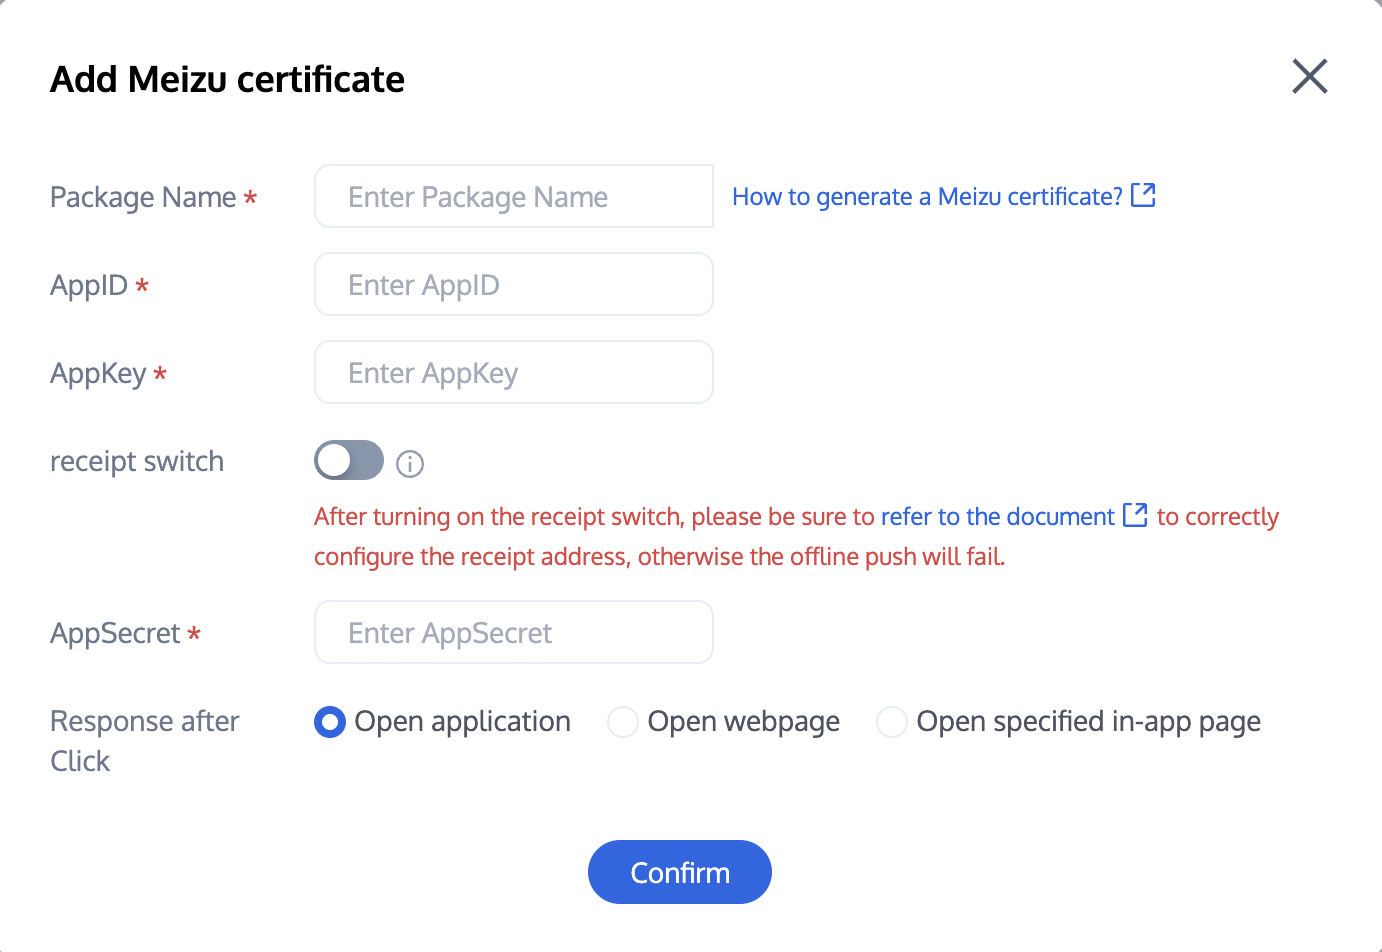
Task: Follow the 'refer to the document' link
Action: tap(997, 517)
